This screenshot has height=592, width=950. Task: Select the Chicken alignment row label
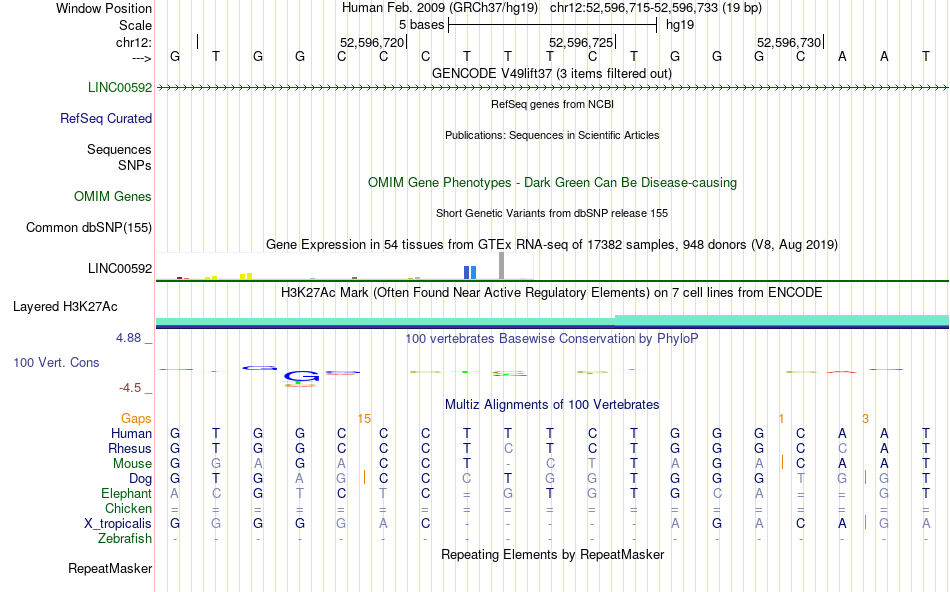point(128,508)
